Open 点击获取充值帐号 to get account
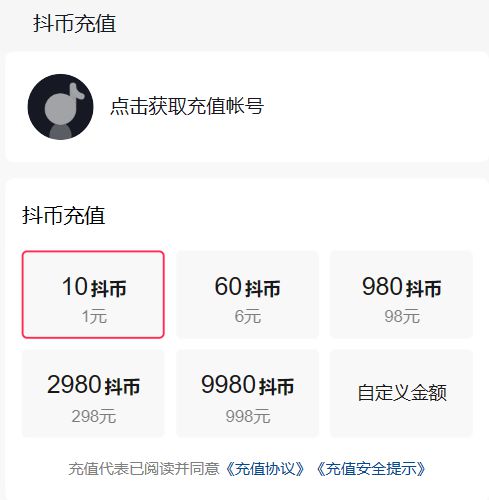This screenshot has width=489, height=500. pos(187,106)
